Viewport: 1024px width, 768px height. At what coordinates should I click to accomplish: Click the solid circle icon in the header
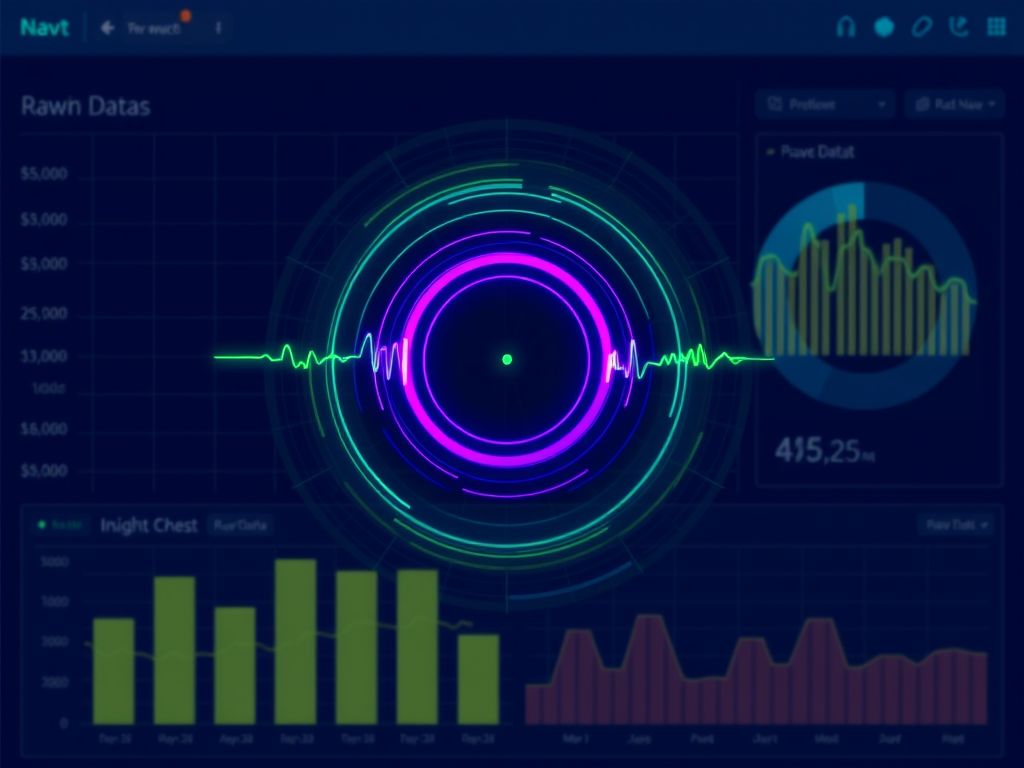pos(884,27)
